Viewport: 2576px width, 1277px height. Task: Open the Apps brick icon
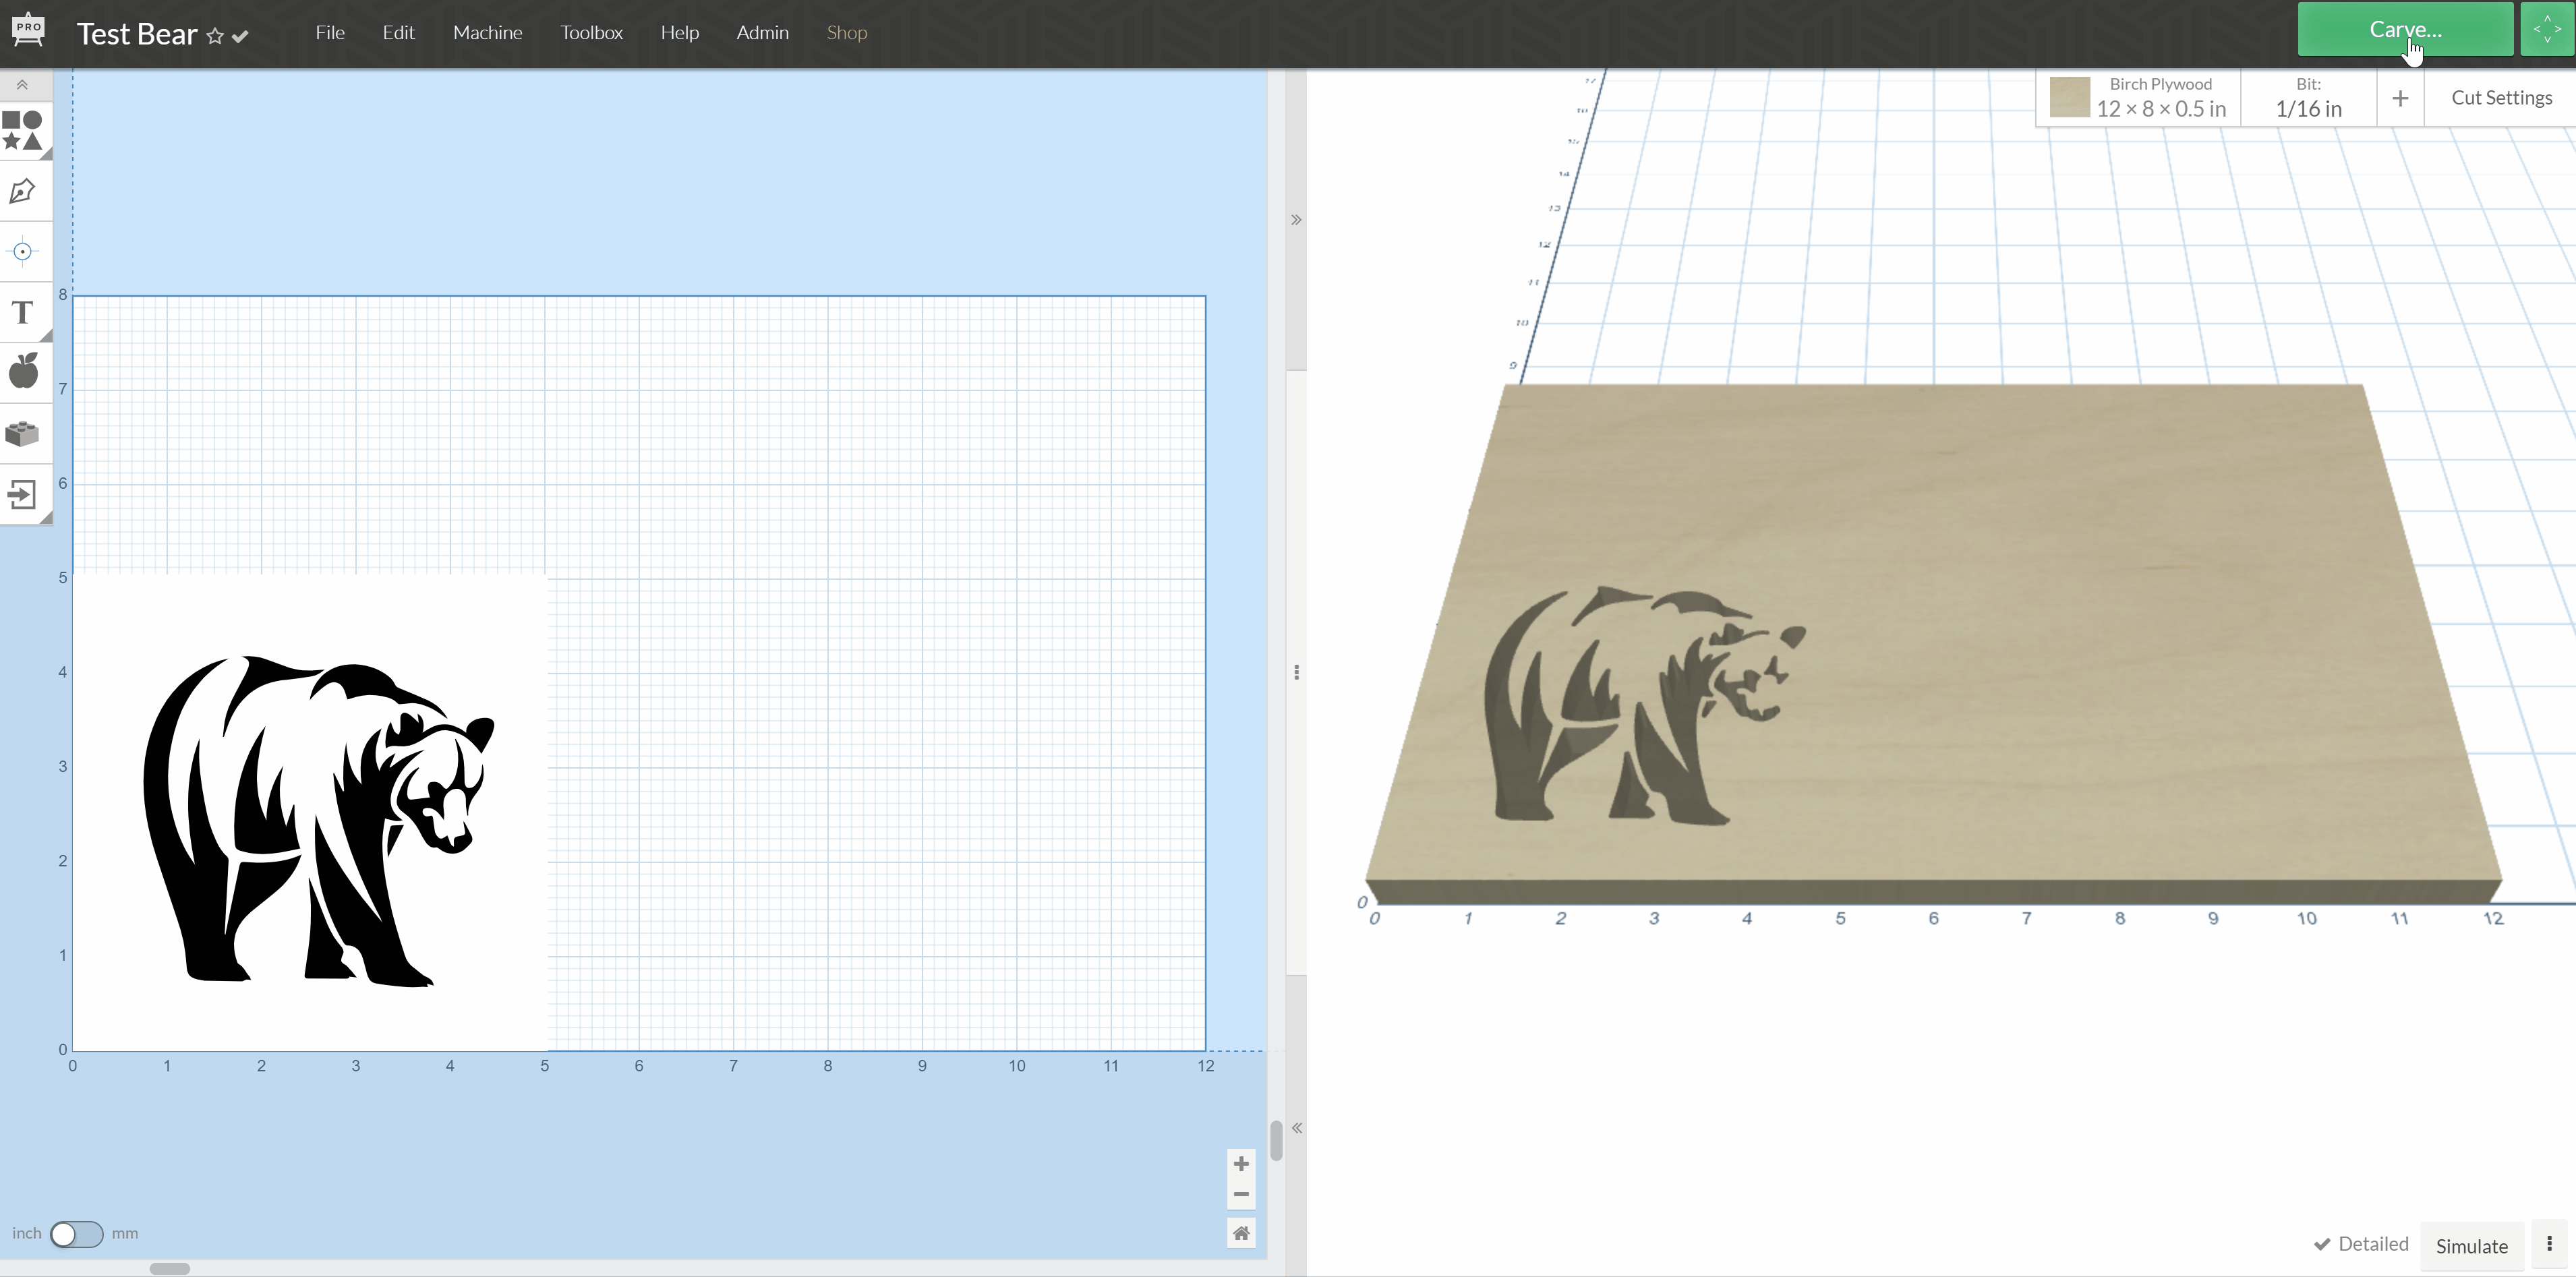coord(23,434)
